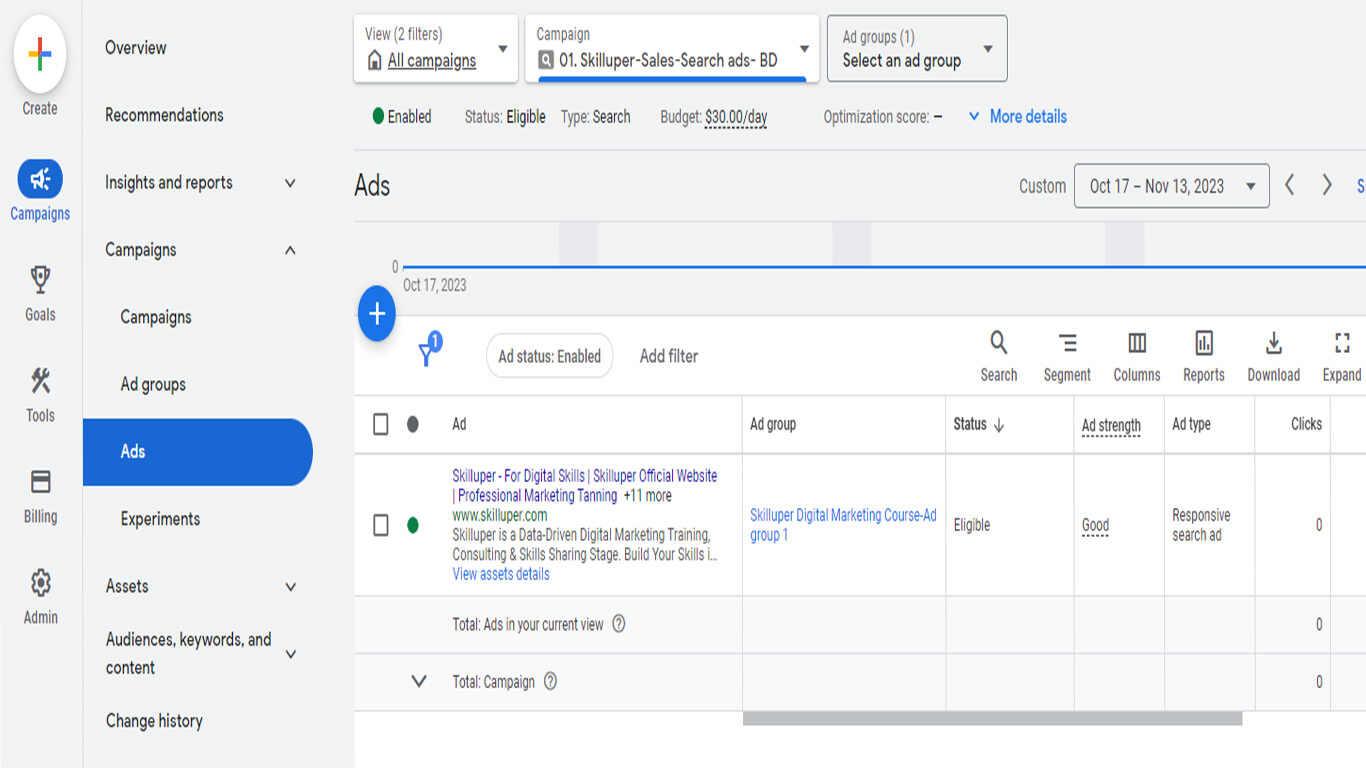Click the $30.00/day budget link

tap(736, 117)
